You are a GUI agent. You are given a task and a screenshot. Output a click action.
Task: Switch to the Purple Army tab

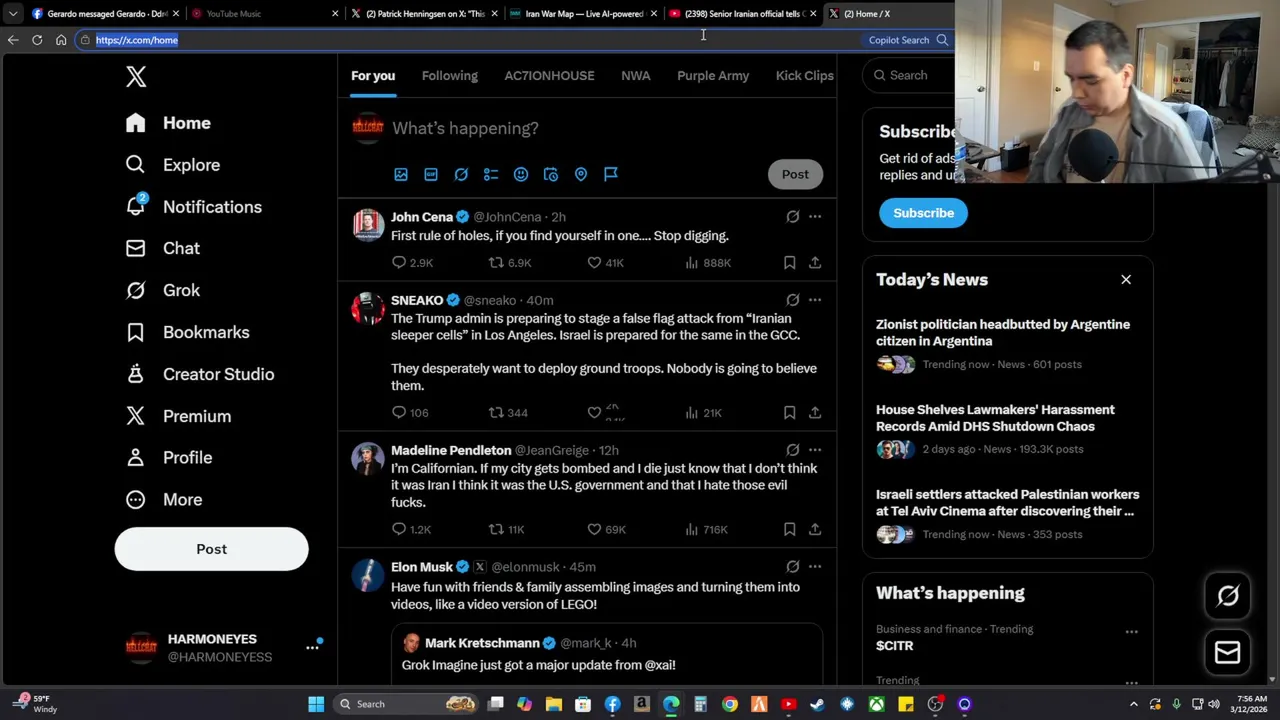713,76
